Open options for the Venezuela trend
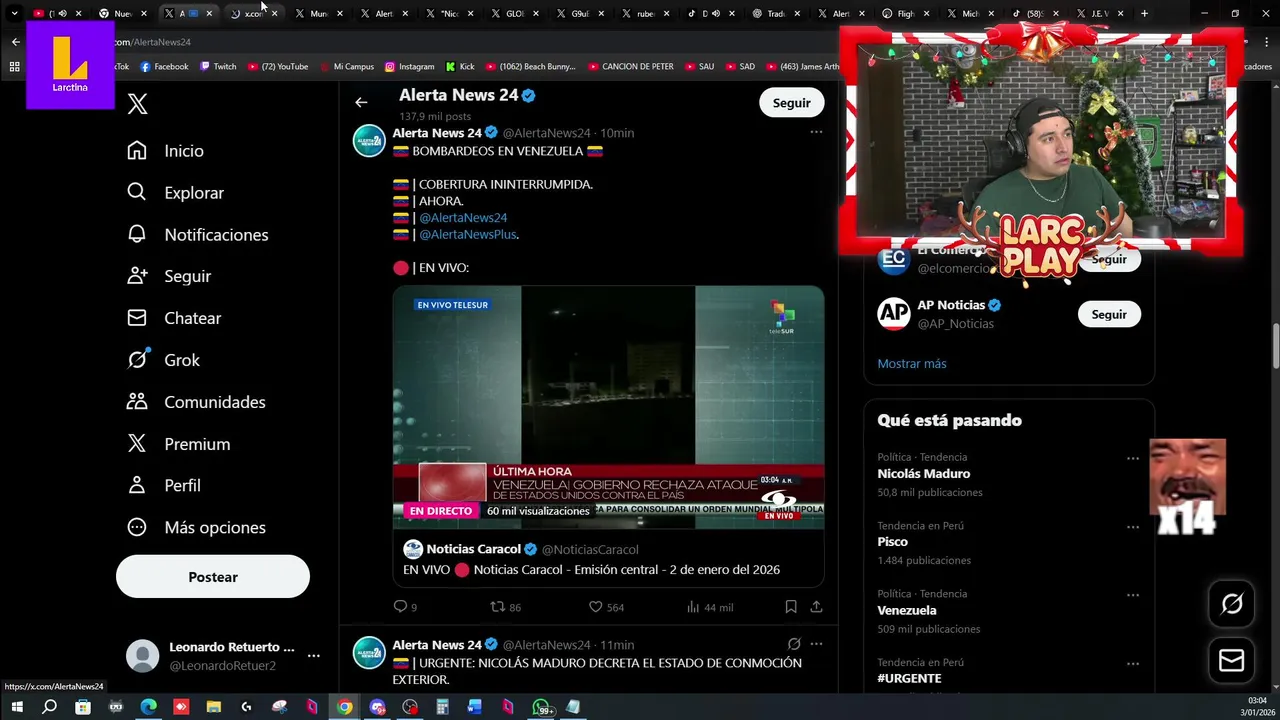 [x=1133, y=595]
